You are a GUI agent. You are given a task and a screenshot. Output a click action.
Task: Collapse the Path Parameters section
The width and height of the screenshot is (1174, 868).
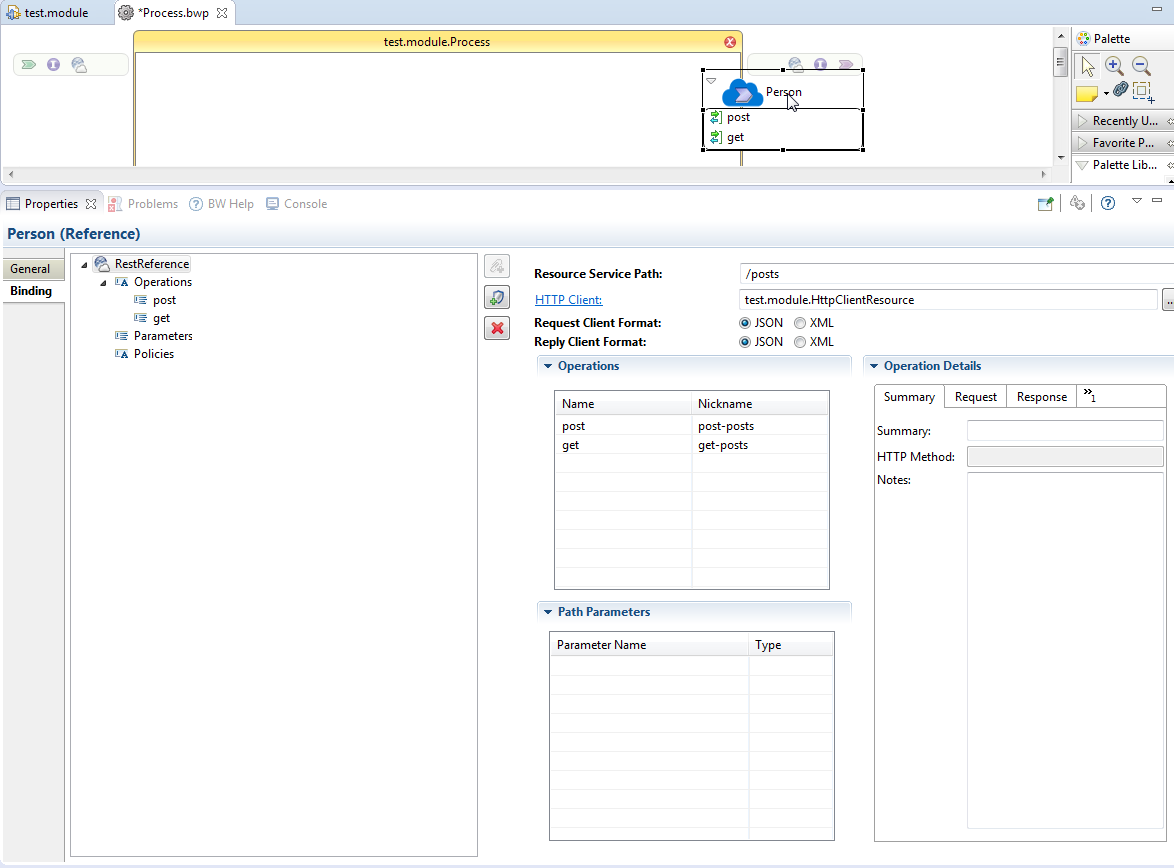548,612
